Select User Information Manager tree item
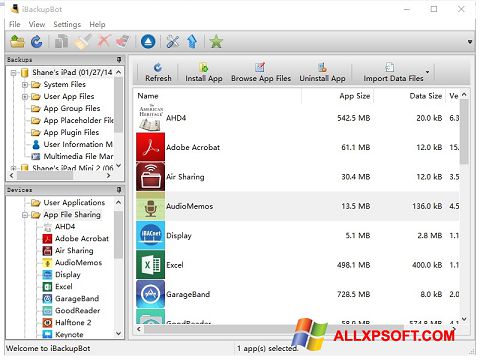Image resolution: width=480 pixels, height=360 pixels. click(78, 144)
